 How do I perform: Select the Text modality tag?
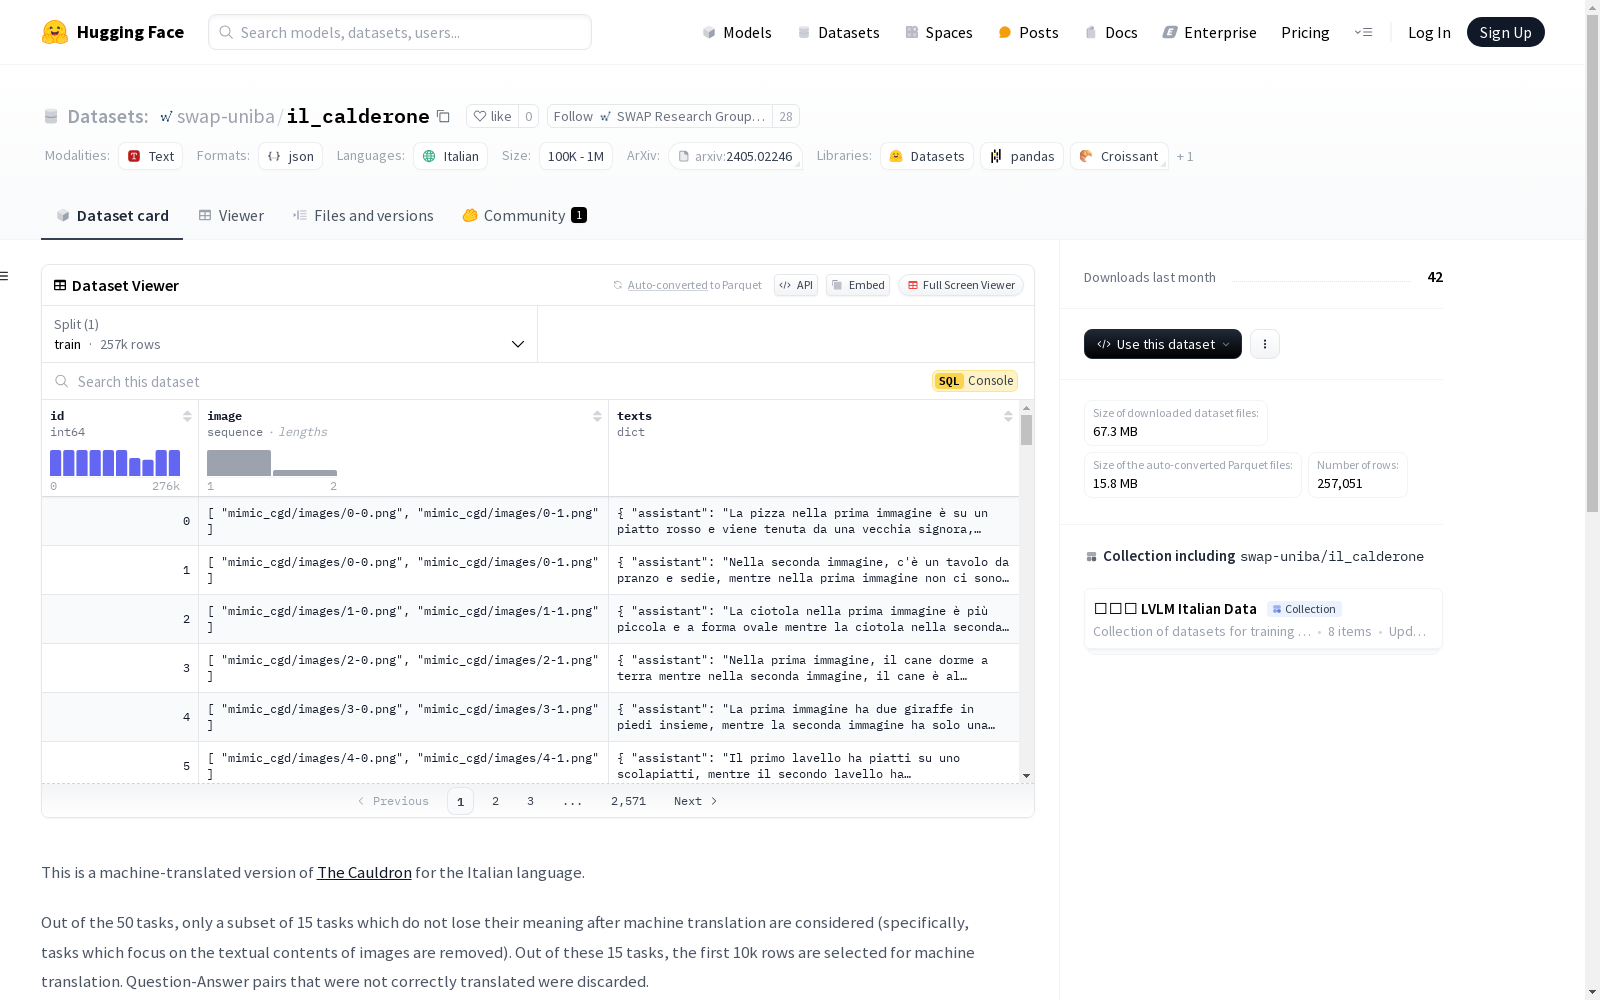coord(150,156)
